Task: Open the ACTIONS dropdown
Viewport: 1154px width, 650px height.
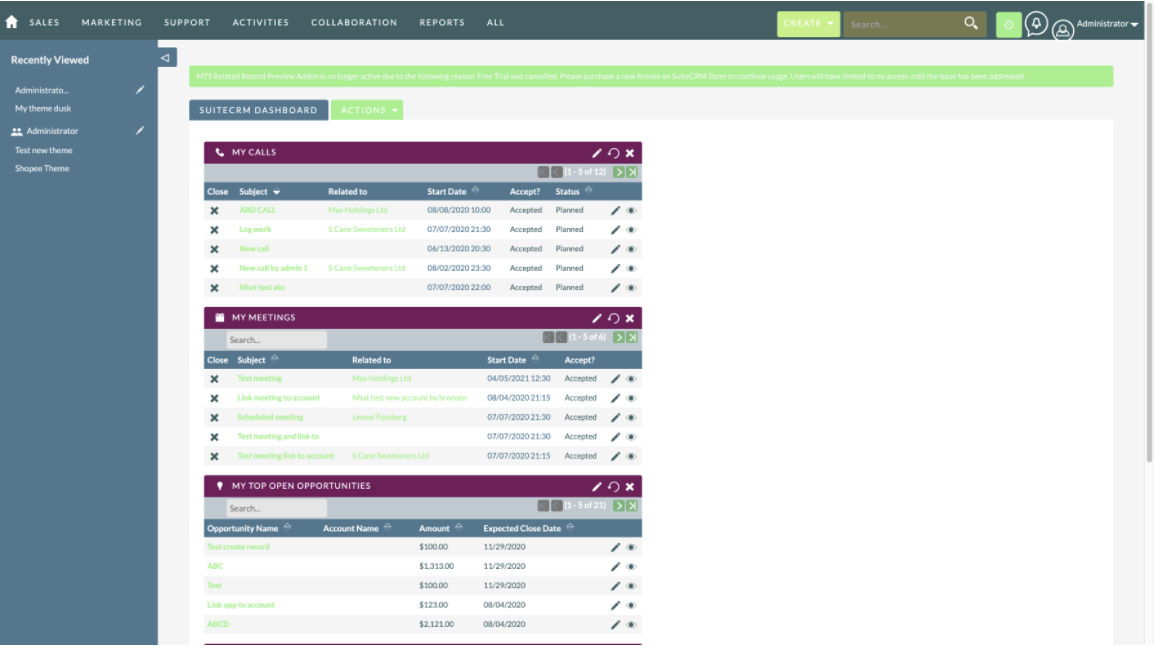Action: click(367, 111)
